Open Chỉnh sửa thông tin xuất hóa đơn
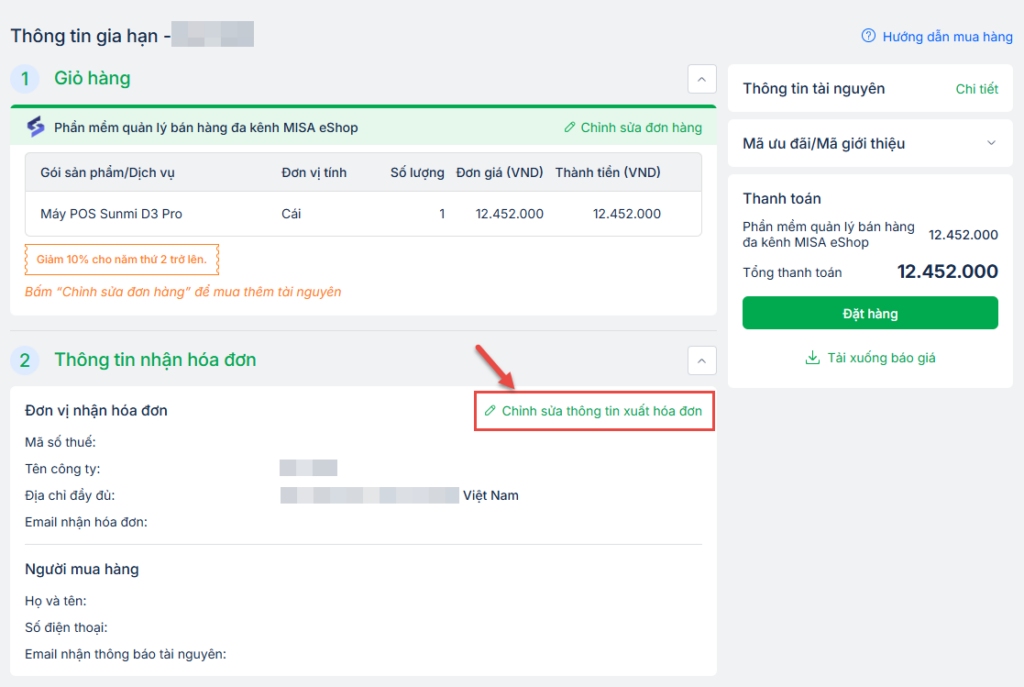 601,411
